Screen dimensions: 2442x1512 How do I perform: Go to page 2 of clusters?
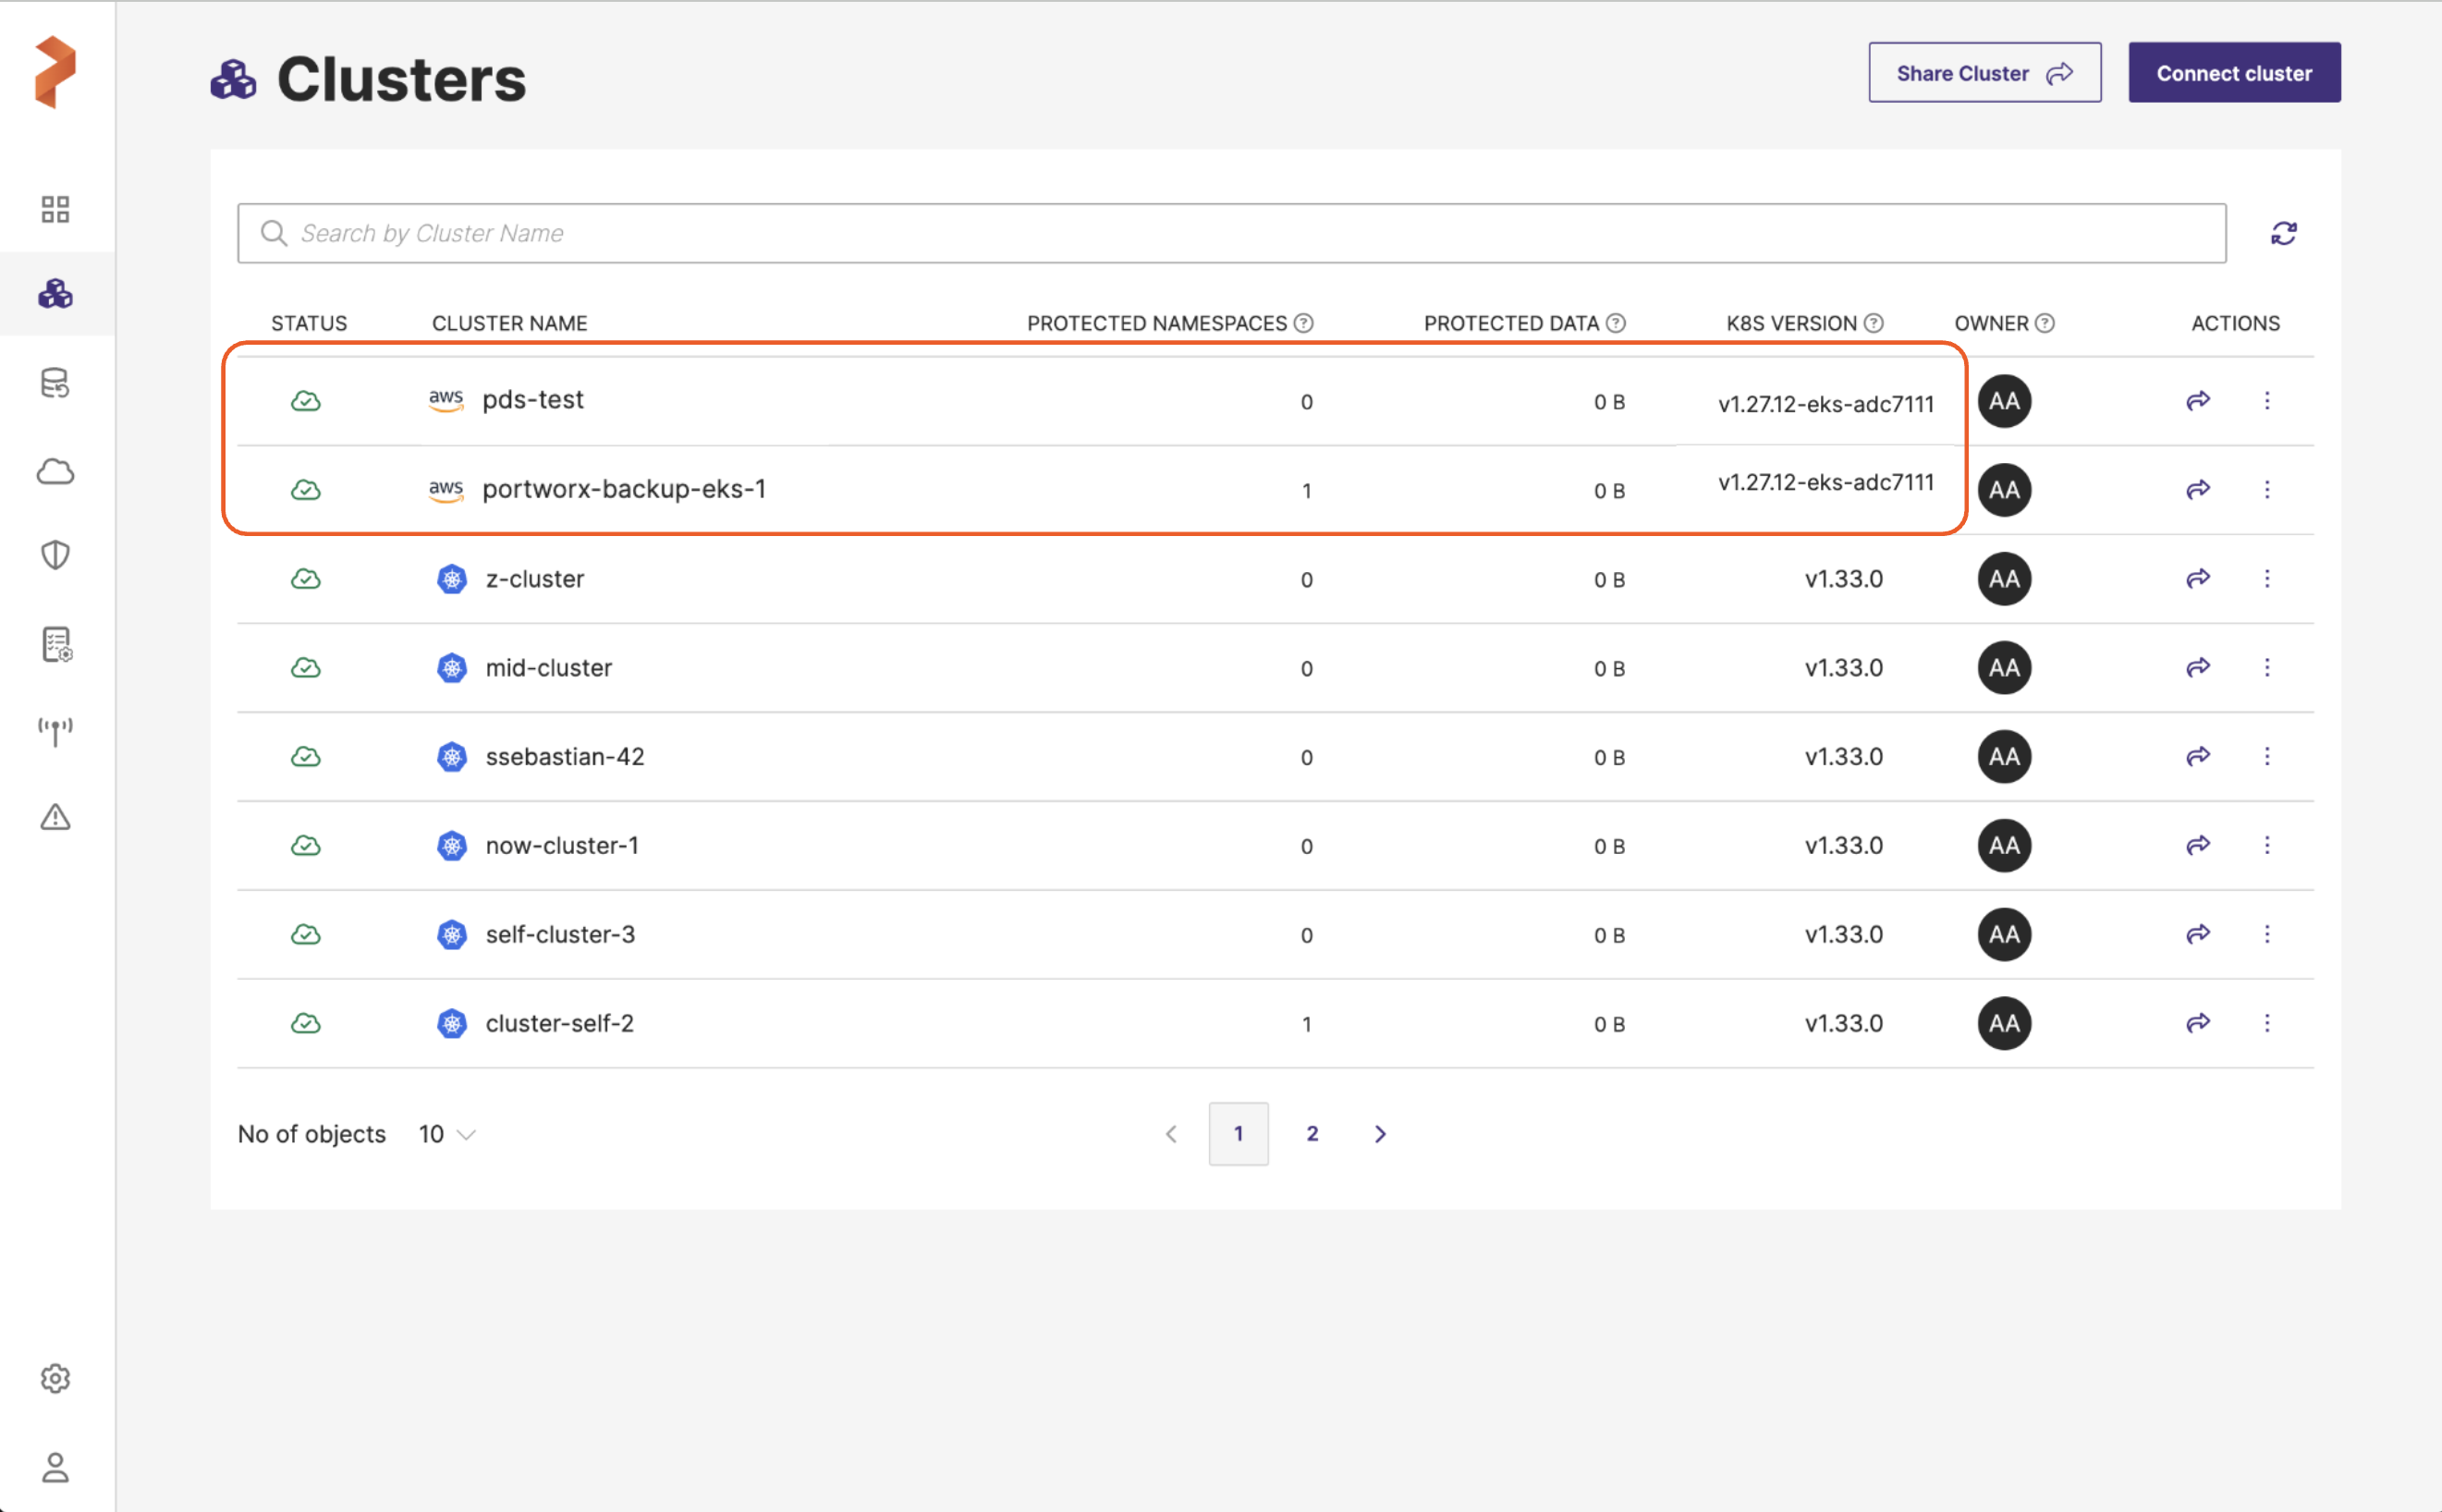pyautogui.click(x=1312, y=1134)
